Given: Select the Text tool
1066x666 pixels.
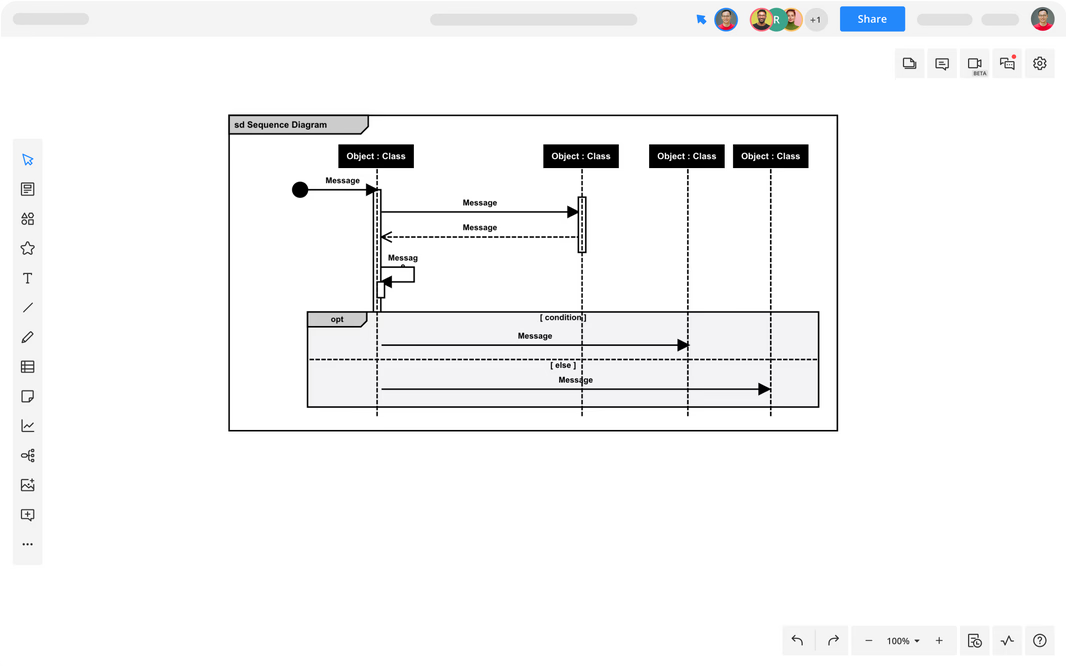Looking at the screenshot, I should [27, 278].
